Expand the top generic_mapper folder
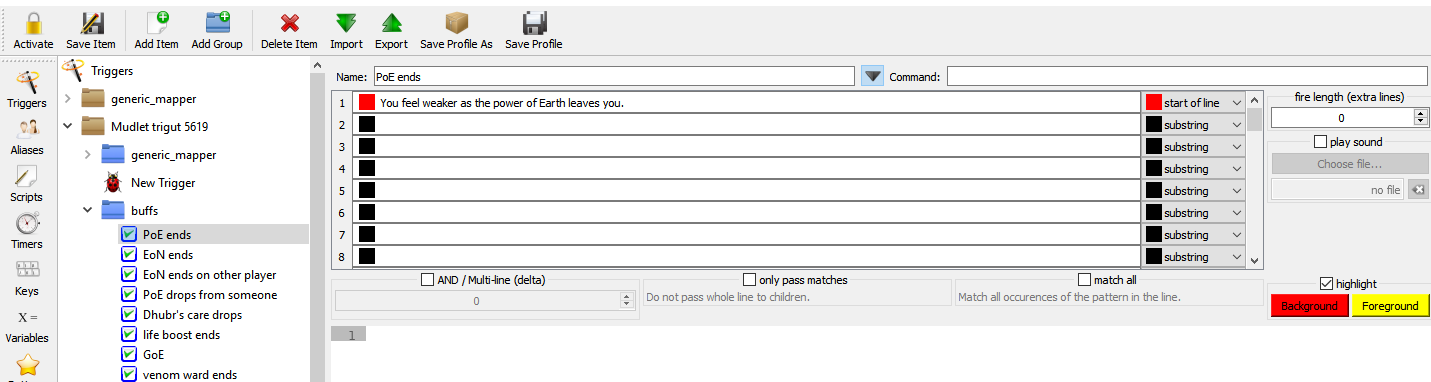The image size is (1431, 382). pyautogui.click(x=68, y=98)
